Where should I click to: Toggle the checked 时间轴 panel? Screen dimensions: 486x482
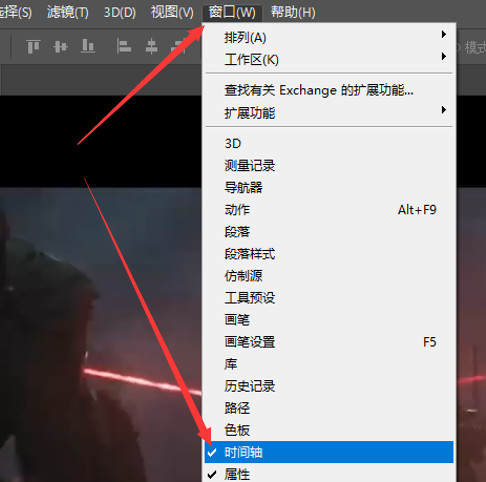(329, 452)
